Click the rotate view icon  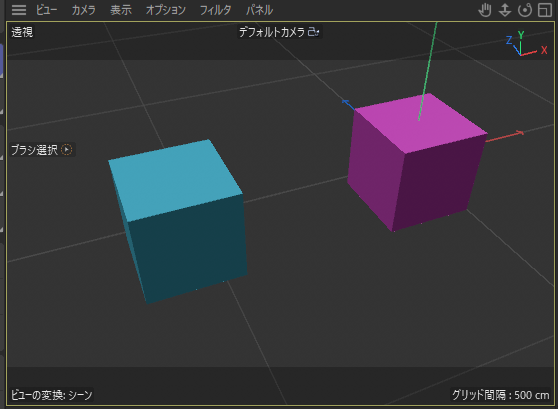(525, 10)
